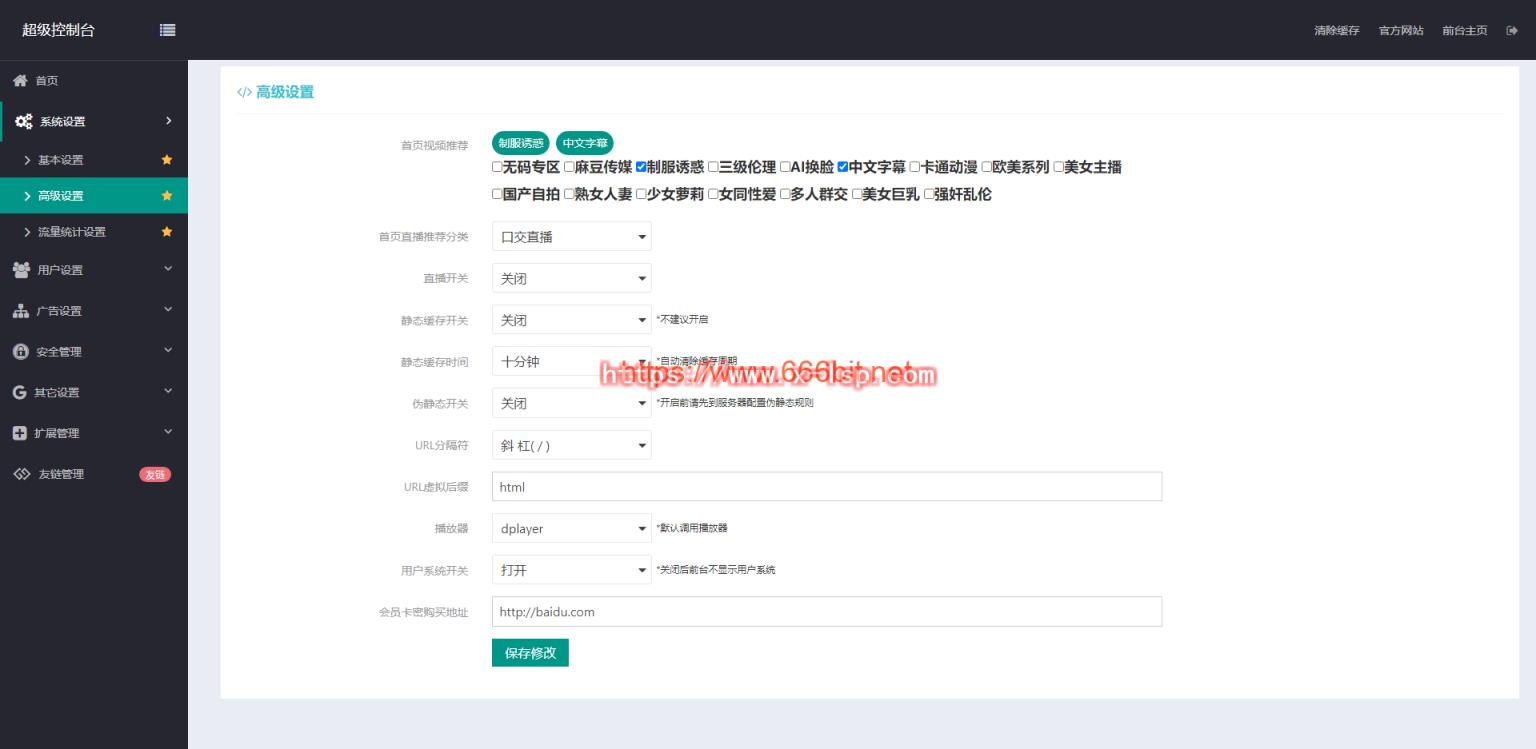Click the sitemap icon beside 广告设置
This screenshot has width=1536, height=749.
click(x=20, y=311)
